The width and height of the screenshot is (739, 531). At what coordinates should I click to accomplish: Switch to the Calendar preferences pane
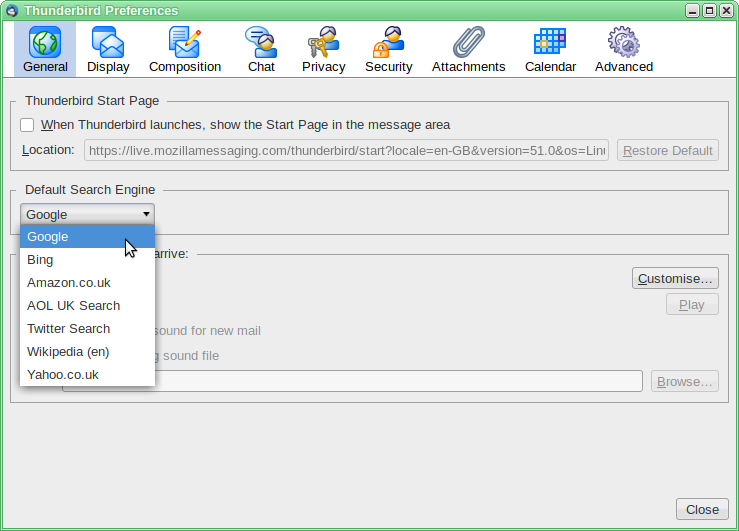point(550,49)
